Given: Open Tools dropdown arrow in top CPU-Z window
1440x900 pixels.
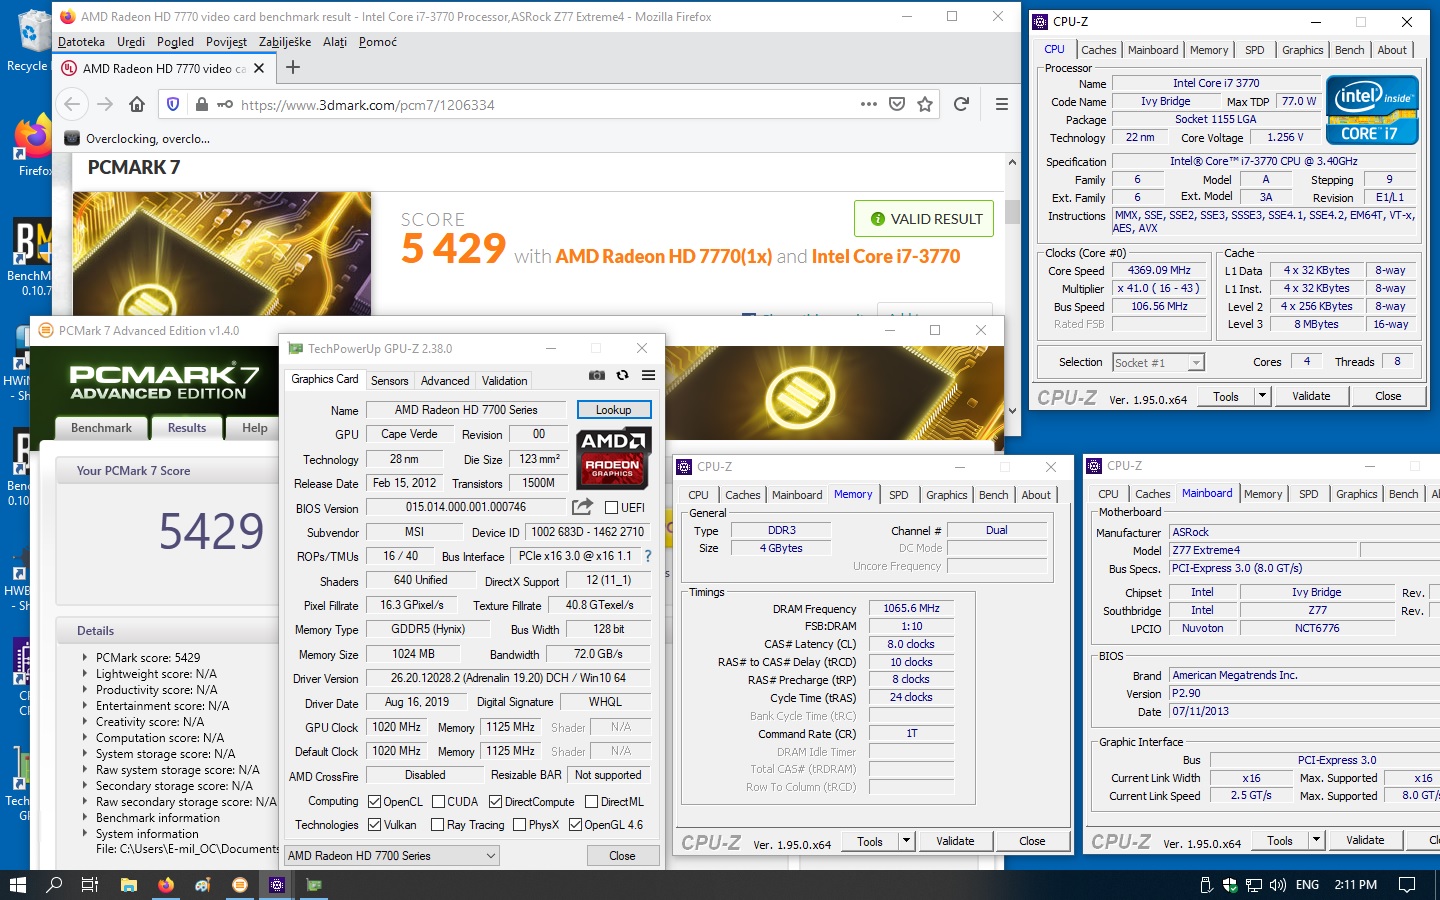Looking at the screenshot, I should [1262, 396].
